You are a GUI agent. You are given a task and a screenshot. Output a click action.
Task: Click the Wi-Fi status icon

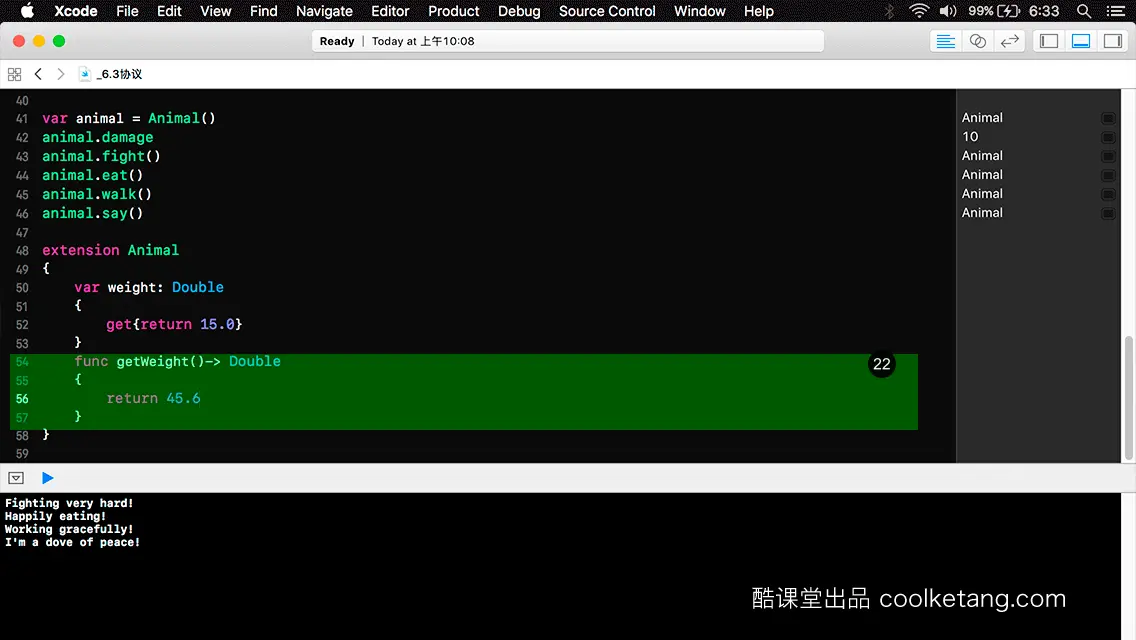pos(919,11)
